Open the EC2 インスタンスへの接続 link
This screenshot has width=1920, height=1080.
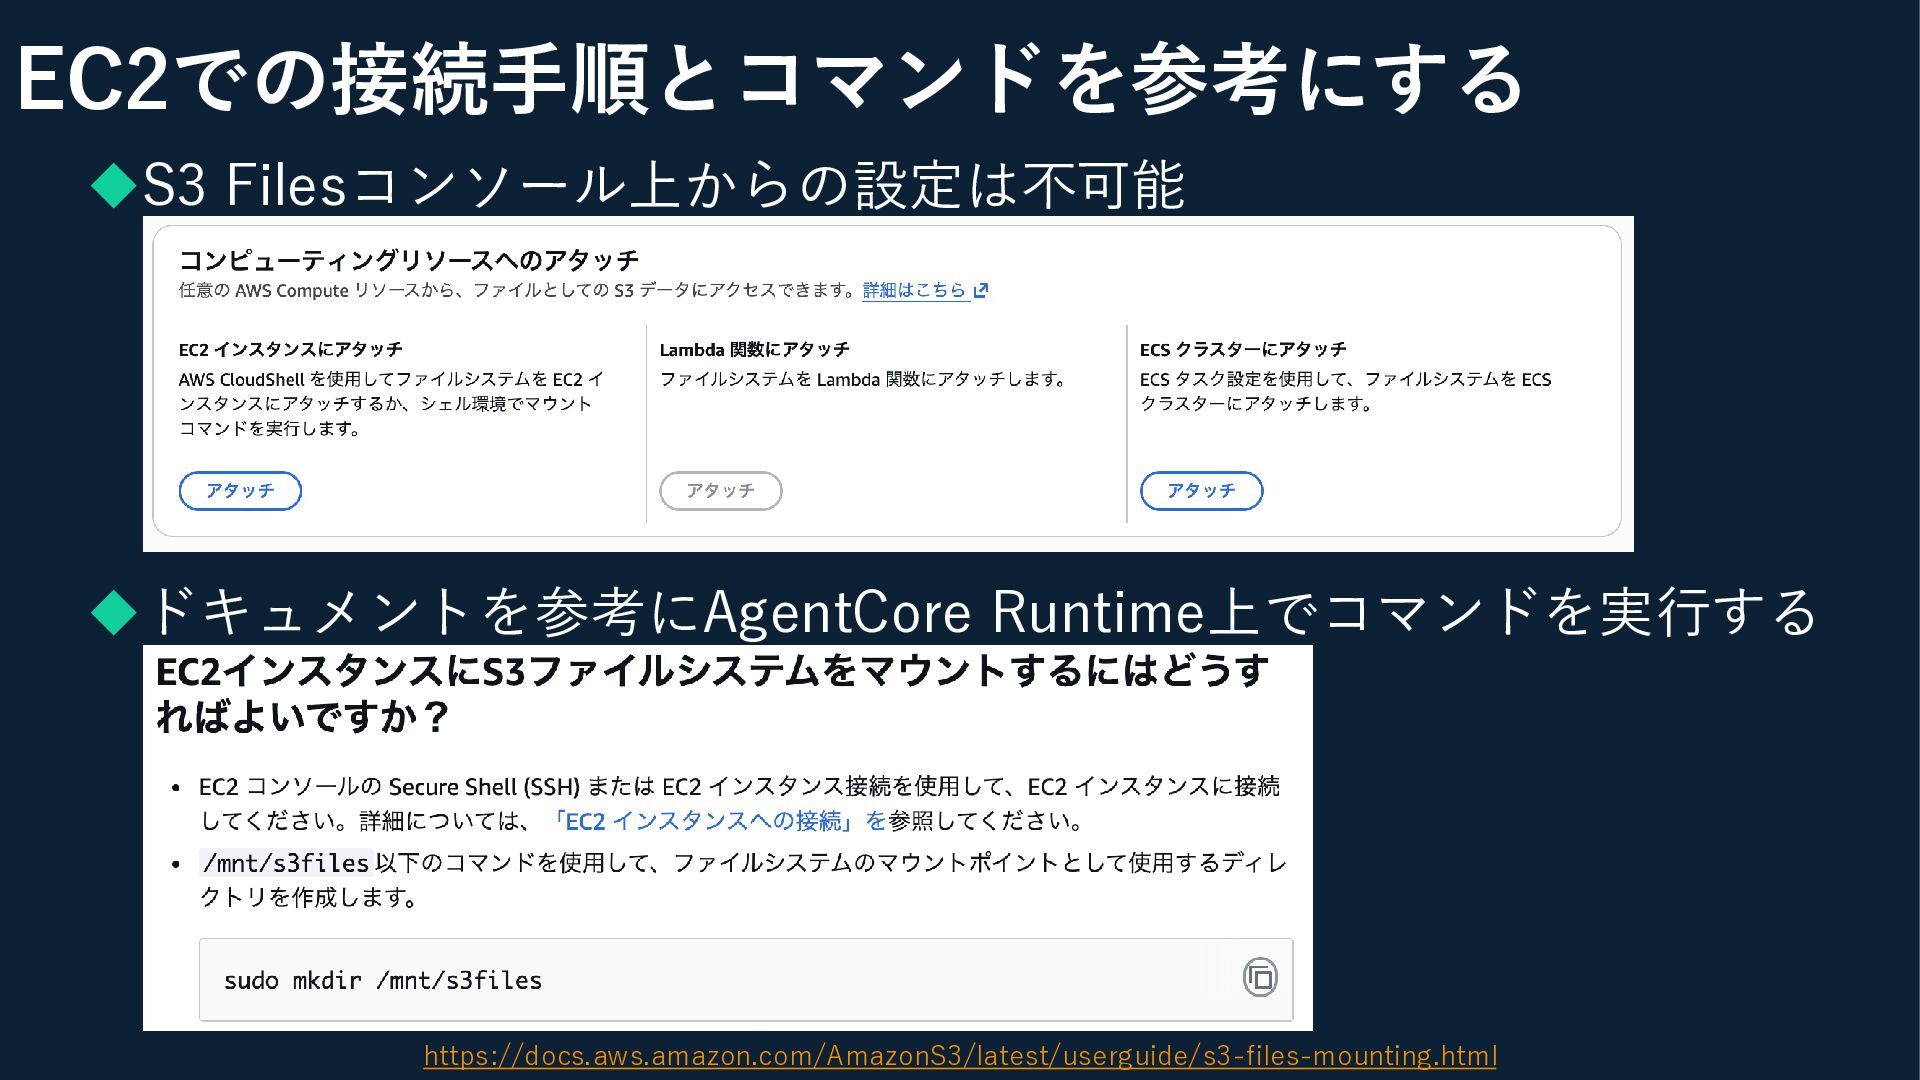[x=716, y=821]
